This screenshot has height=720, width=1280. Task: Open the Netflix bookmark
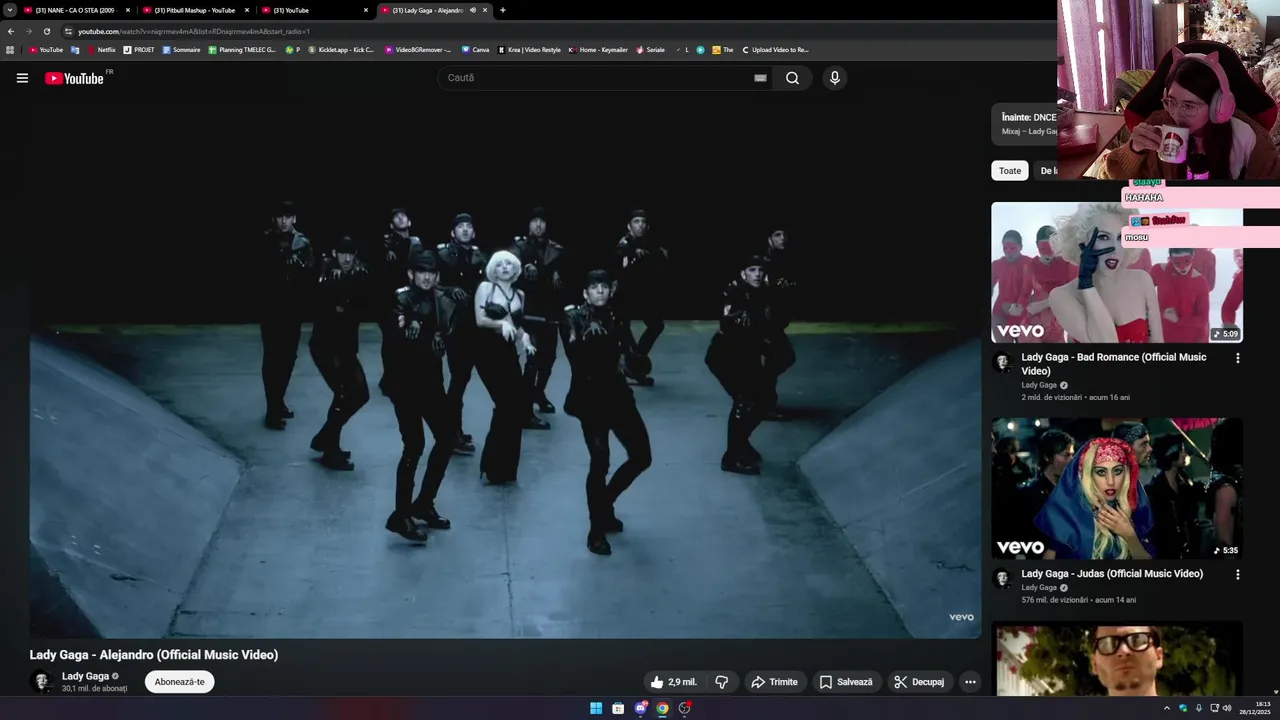tap(102, 49)
